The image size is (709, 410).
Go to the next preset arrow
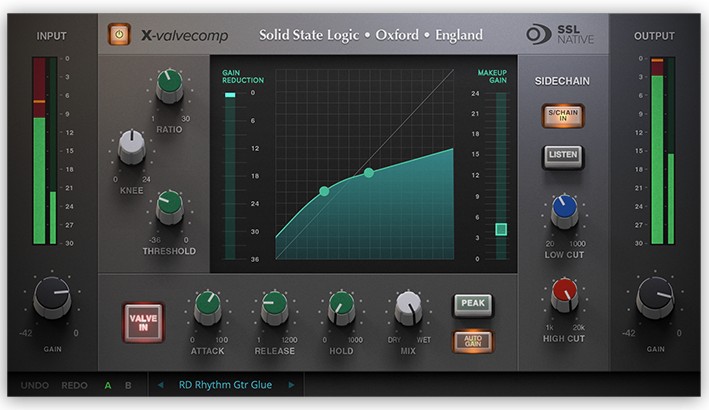pyautogui.click(x=291, y=385)
